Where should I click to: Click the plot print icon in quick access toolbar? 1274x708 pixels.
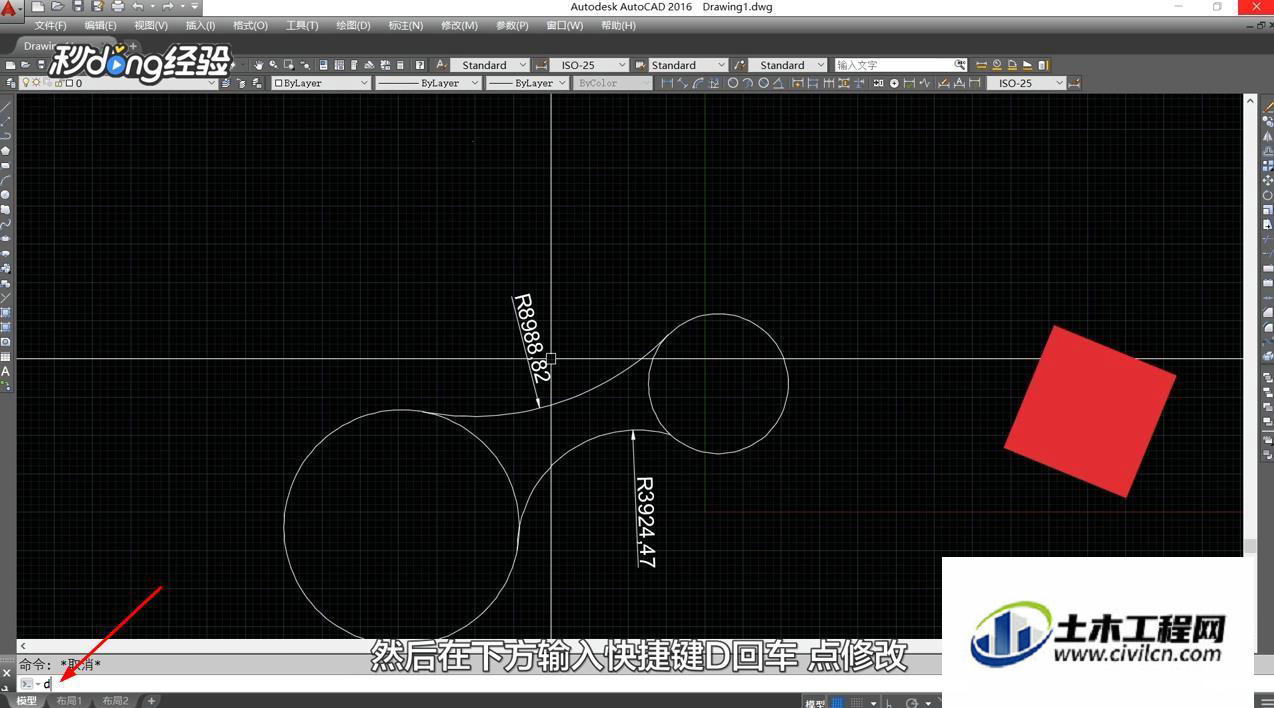coord(117,7)
